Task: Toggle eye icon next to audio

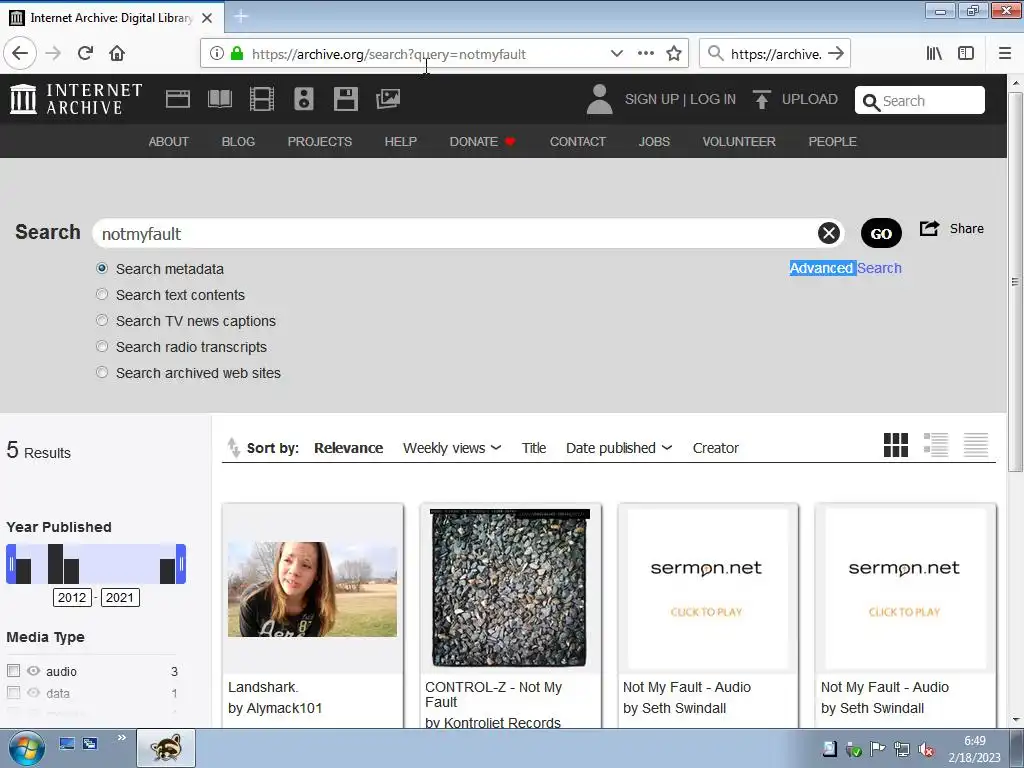Action: pos(33,671)
